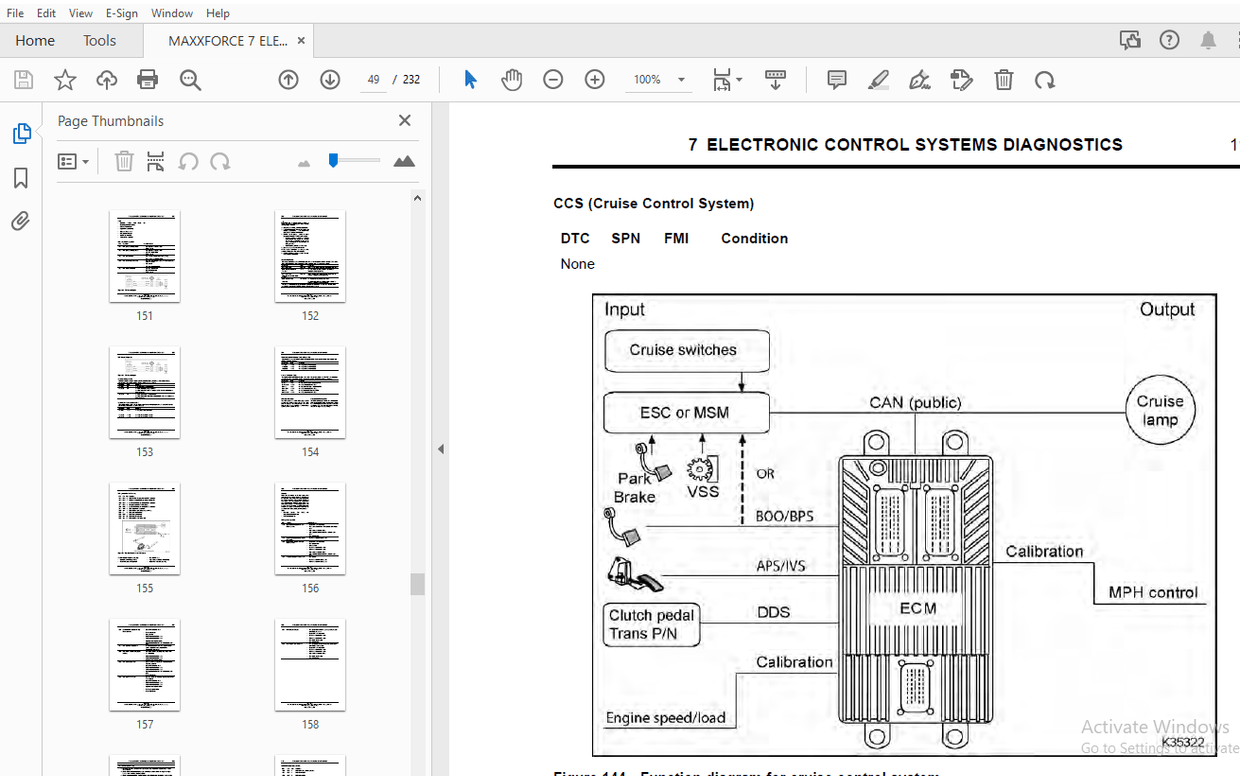The width and height of the screenshot is (1240, 776).
Task: Open the E-Sign menu
Action: click(x=121, y=13)
